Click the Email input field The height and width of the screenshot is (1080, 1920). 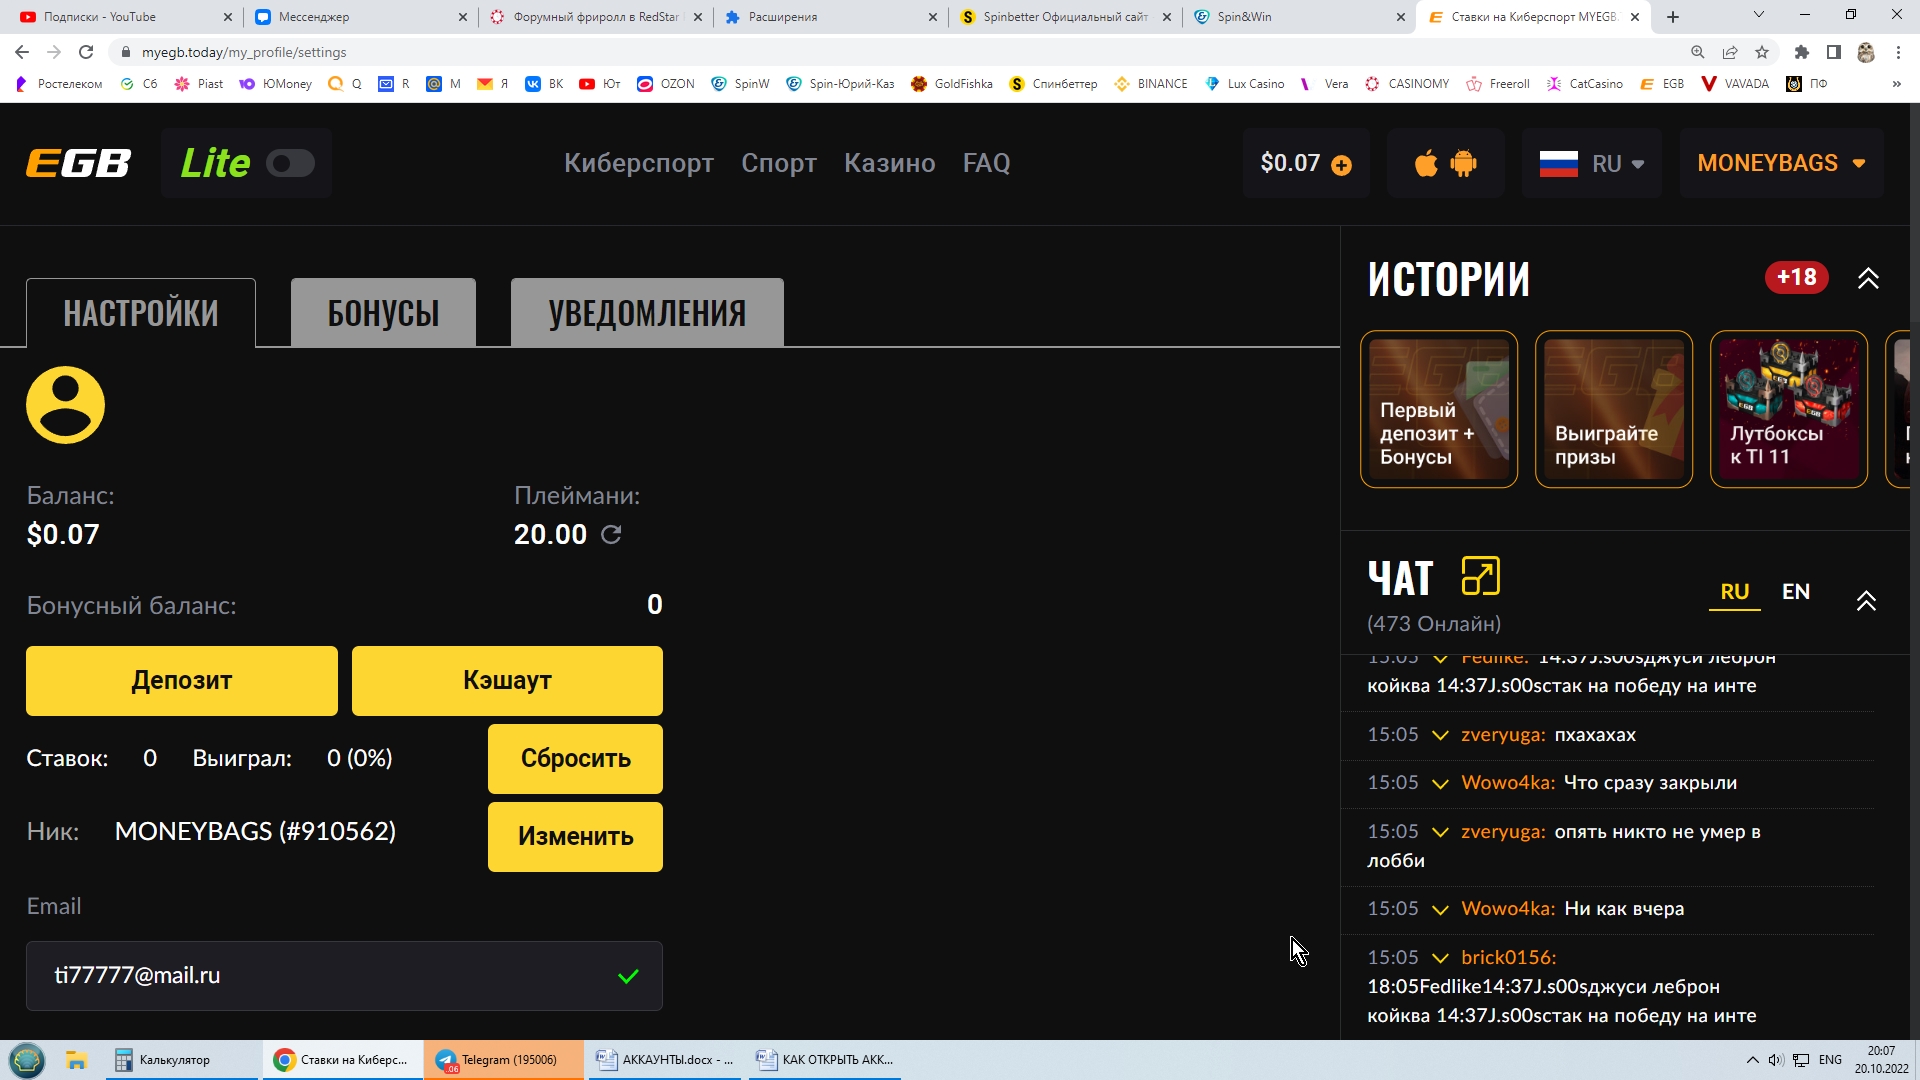click(344, 976)
